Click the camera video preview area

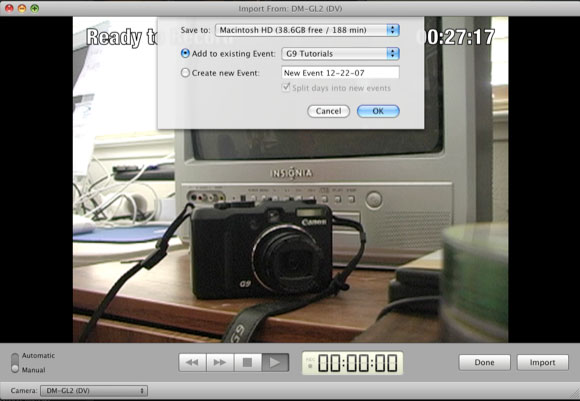click(290, 229)
